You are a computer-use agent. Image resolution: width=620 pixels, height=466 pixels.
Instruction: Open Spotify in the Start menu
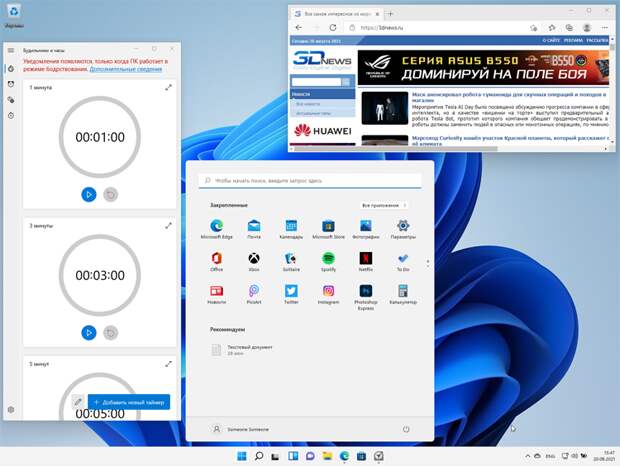(328, 261)
